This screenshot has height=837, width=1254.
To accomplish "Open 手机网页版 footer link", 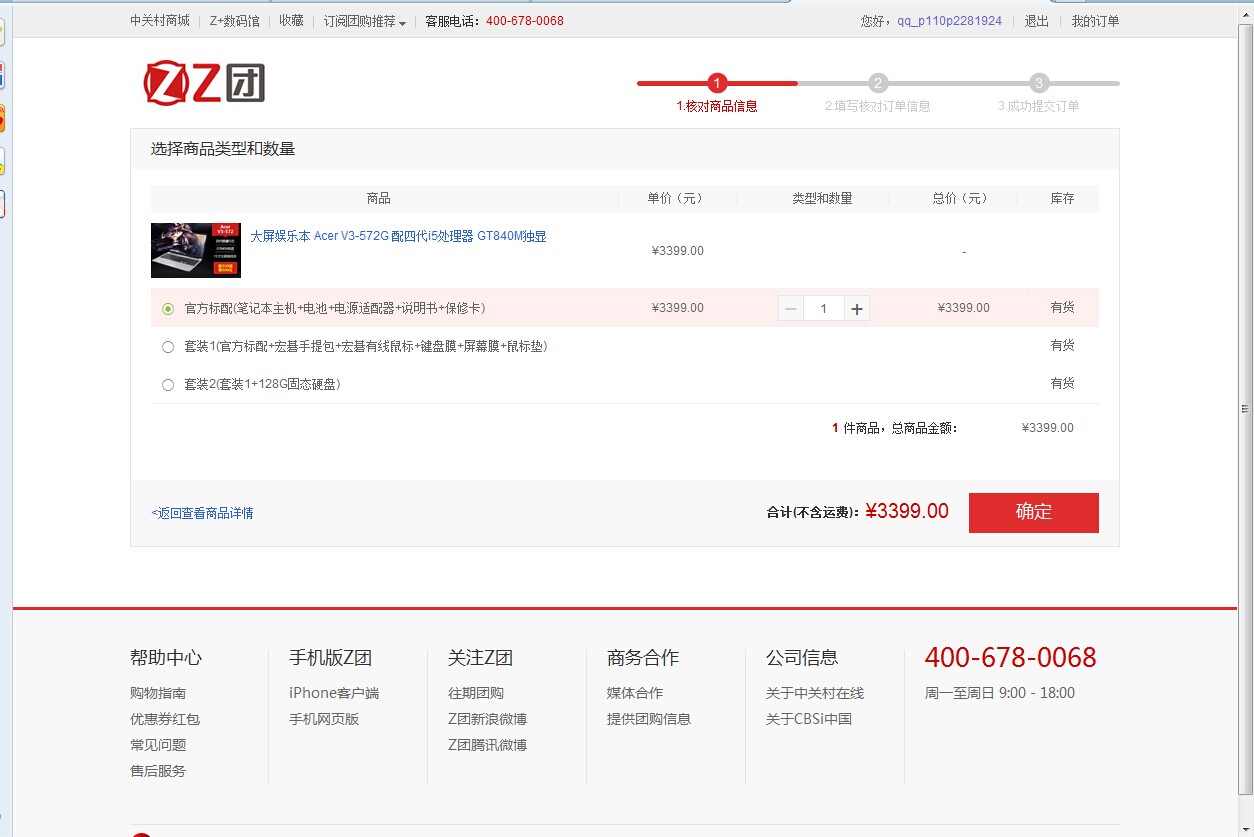I will pyautogui.click(x=324, y=719).
